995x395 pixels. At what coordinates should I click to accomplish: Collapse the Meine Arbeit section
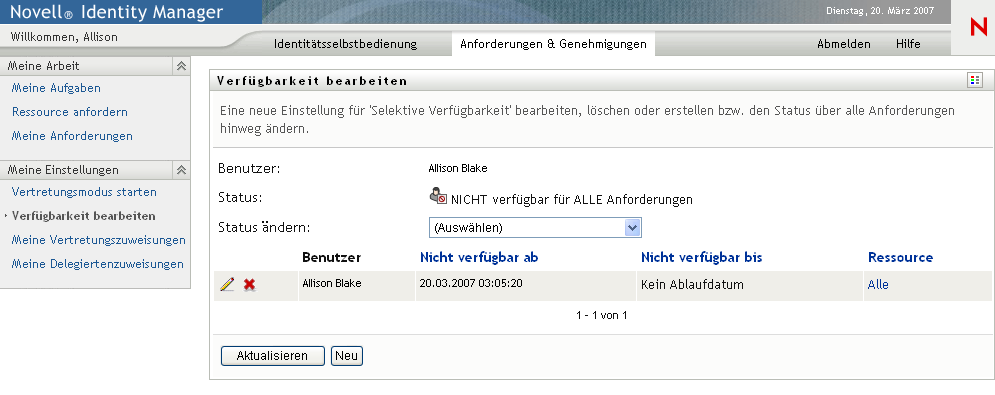click(181, 66)
